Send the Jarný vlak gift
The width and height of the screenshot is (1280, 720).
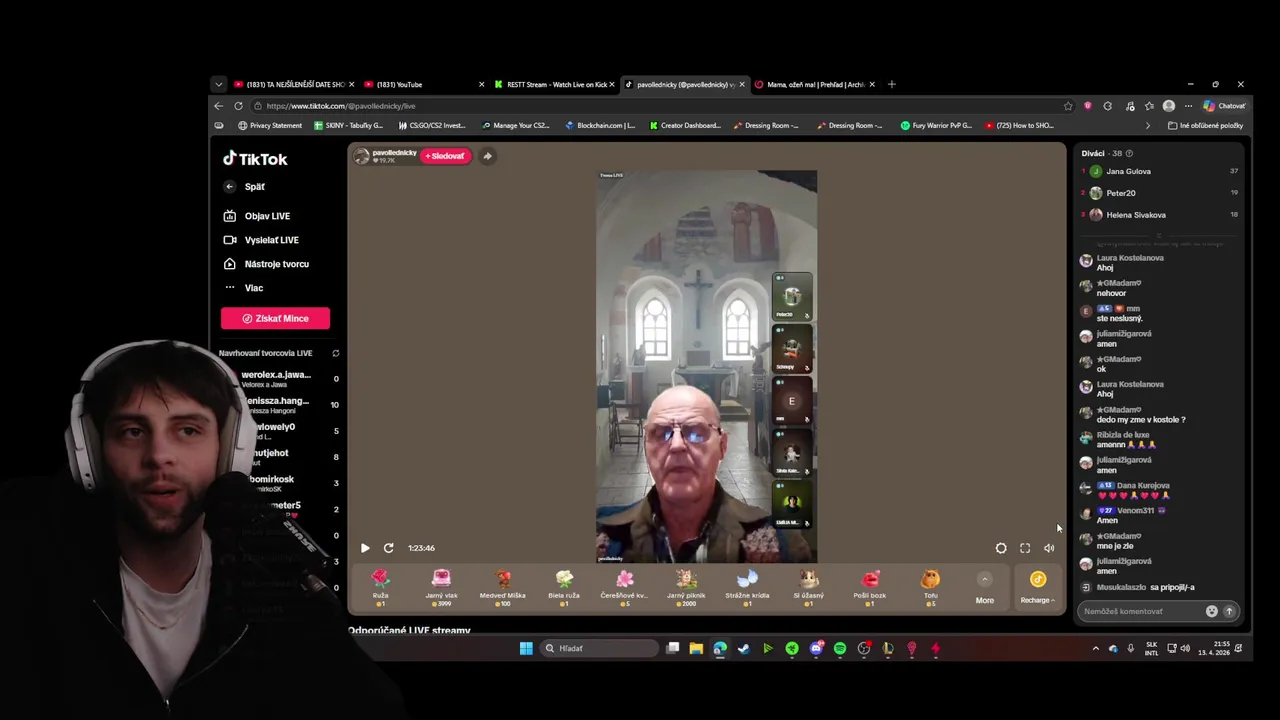coord(441,587)
